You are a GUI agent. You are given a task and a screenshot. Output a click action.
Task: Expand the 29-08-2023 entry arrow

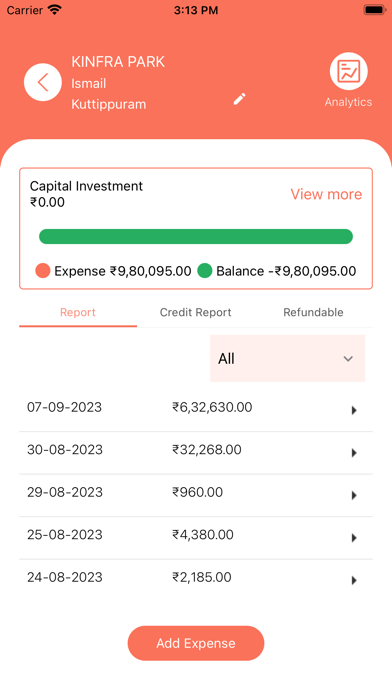coord(354,495)
